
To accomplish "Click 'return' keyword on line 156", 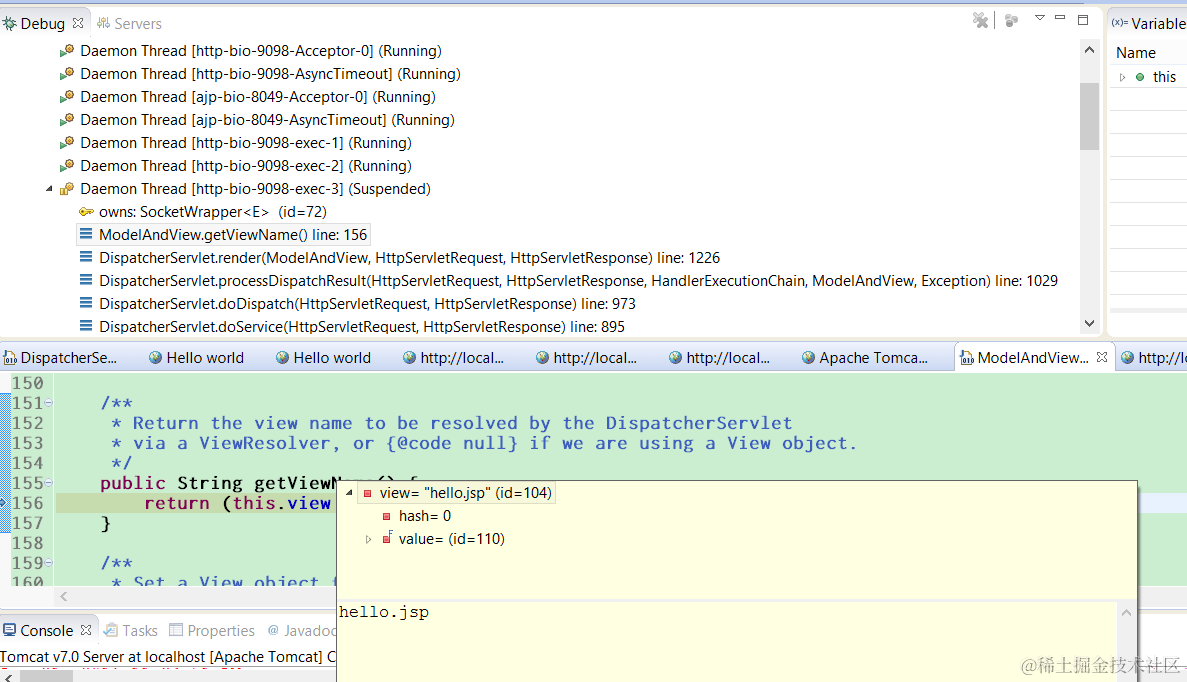I will (177, 503).
